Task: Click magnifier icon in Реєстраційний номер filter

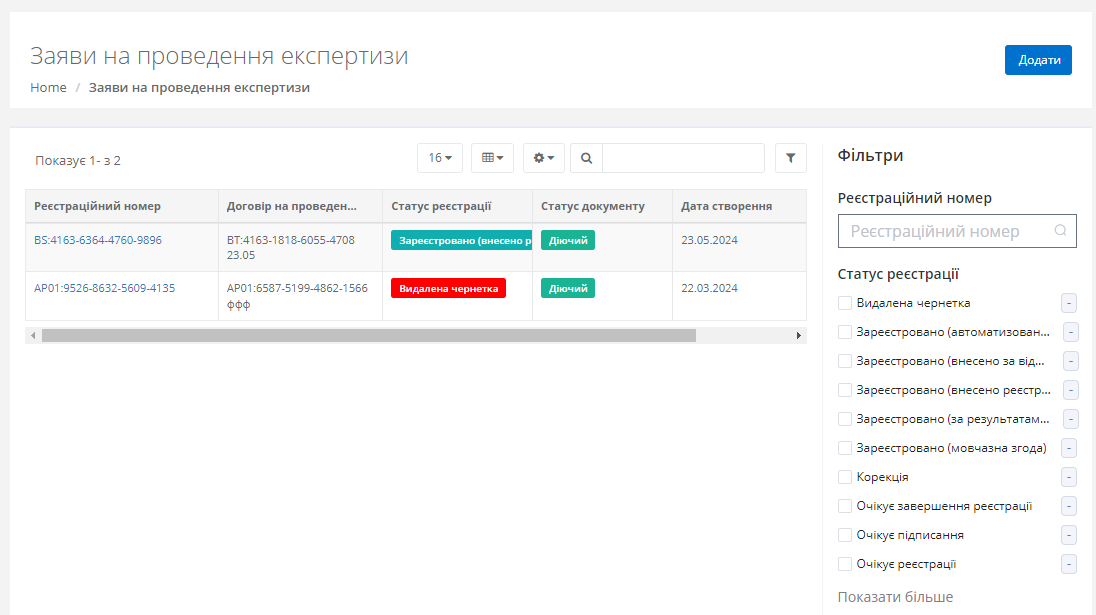Action: point(1060,231)
